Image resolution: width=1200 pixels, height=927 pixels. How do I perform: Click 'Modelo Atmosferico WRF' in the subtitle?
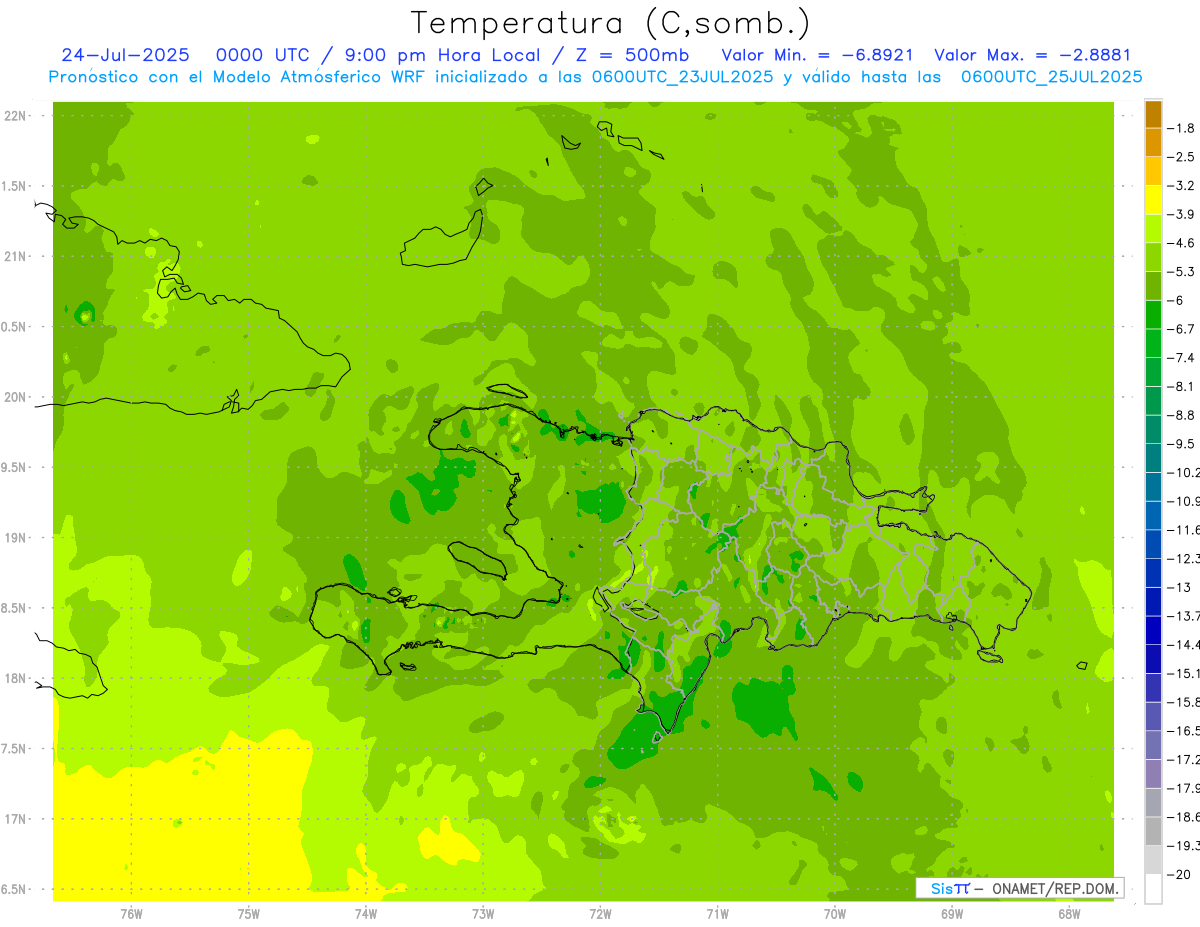pos(321,77)
